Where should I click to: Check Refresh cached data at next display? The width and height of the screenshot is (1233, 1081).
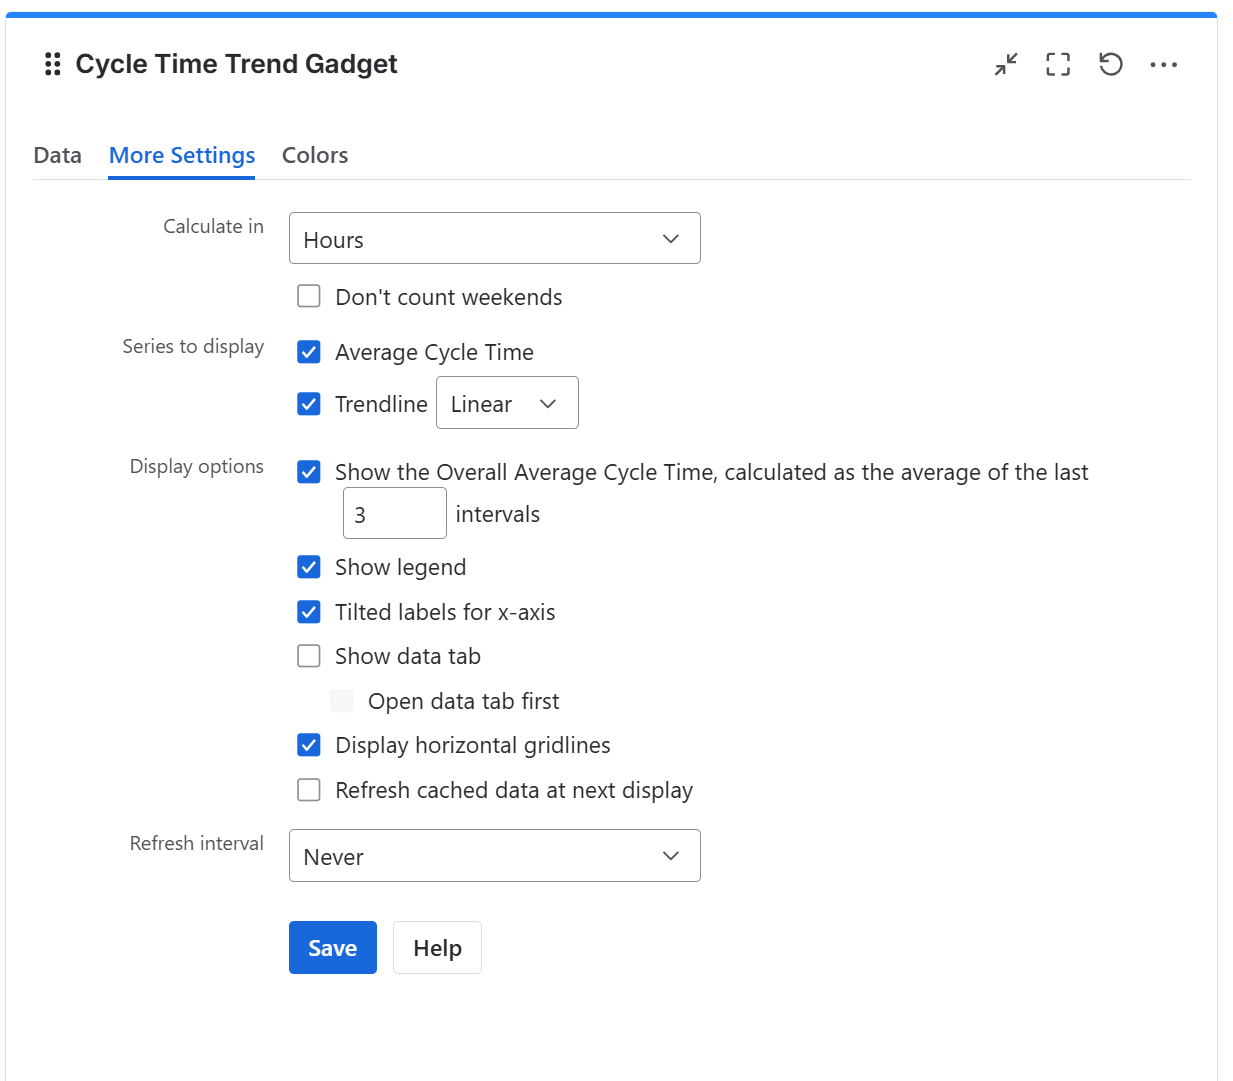[309, 790]
